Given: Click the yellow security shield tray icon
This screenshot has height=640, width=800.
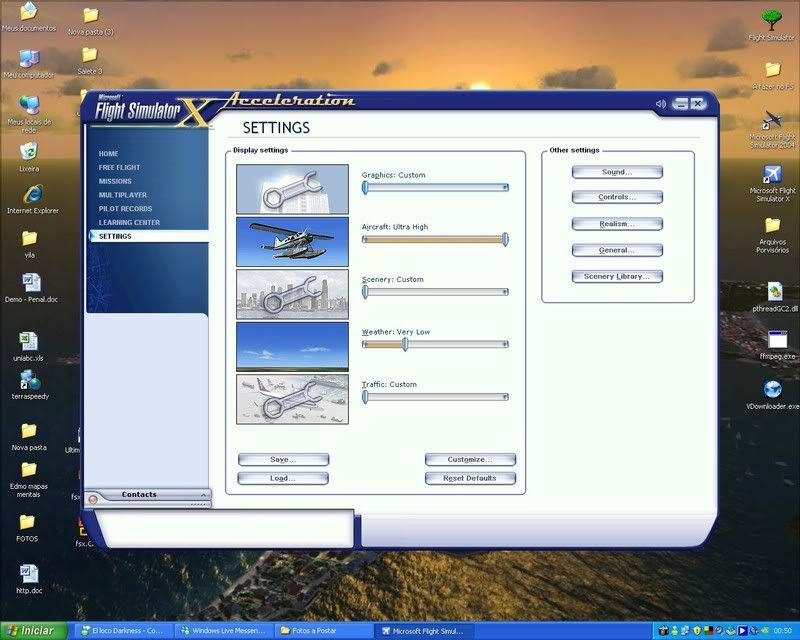Looking at the screenshot, I should (x=697, y=630).
